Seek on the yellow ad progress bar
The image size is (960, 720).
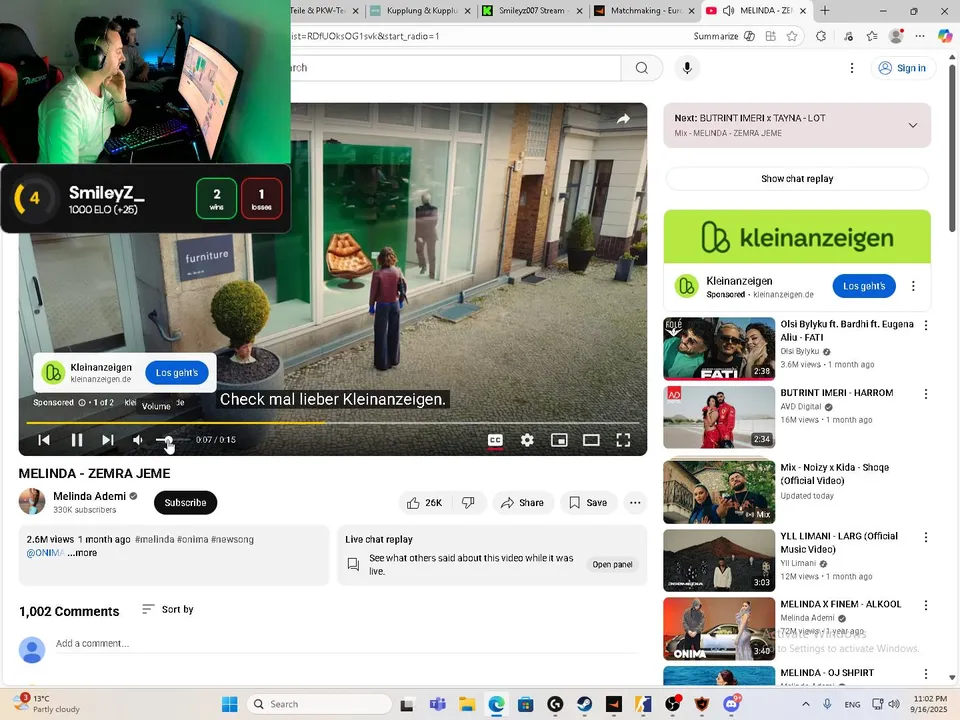pos(332,422)
